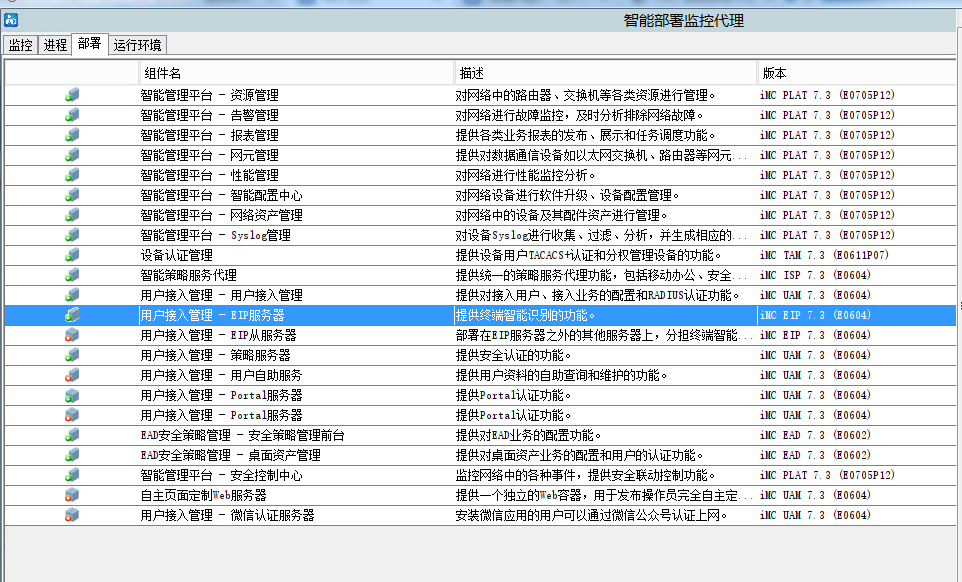Click version iMC ISP 7.3 (E0604)
The width and height of the screenshot is (962, 582).
tap(815, 275)
